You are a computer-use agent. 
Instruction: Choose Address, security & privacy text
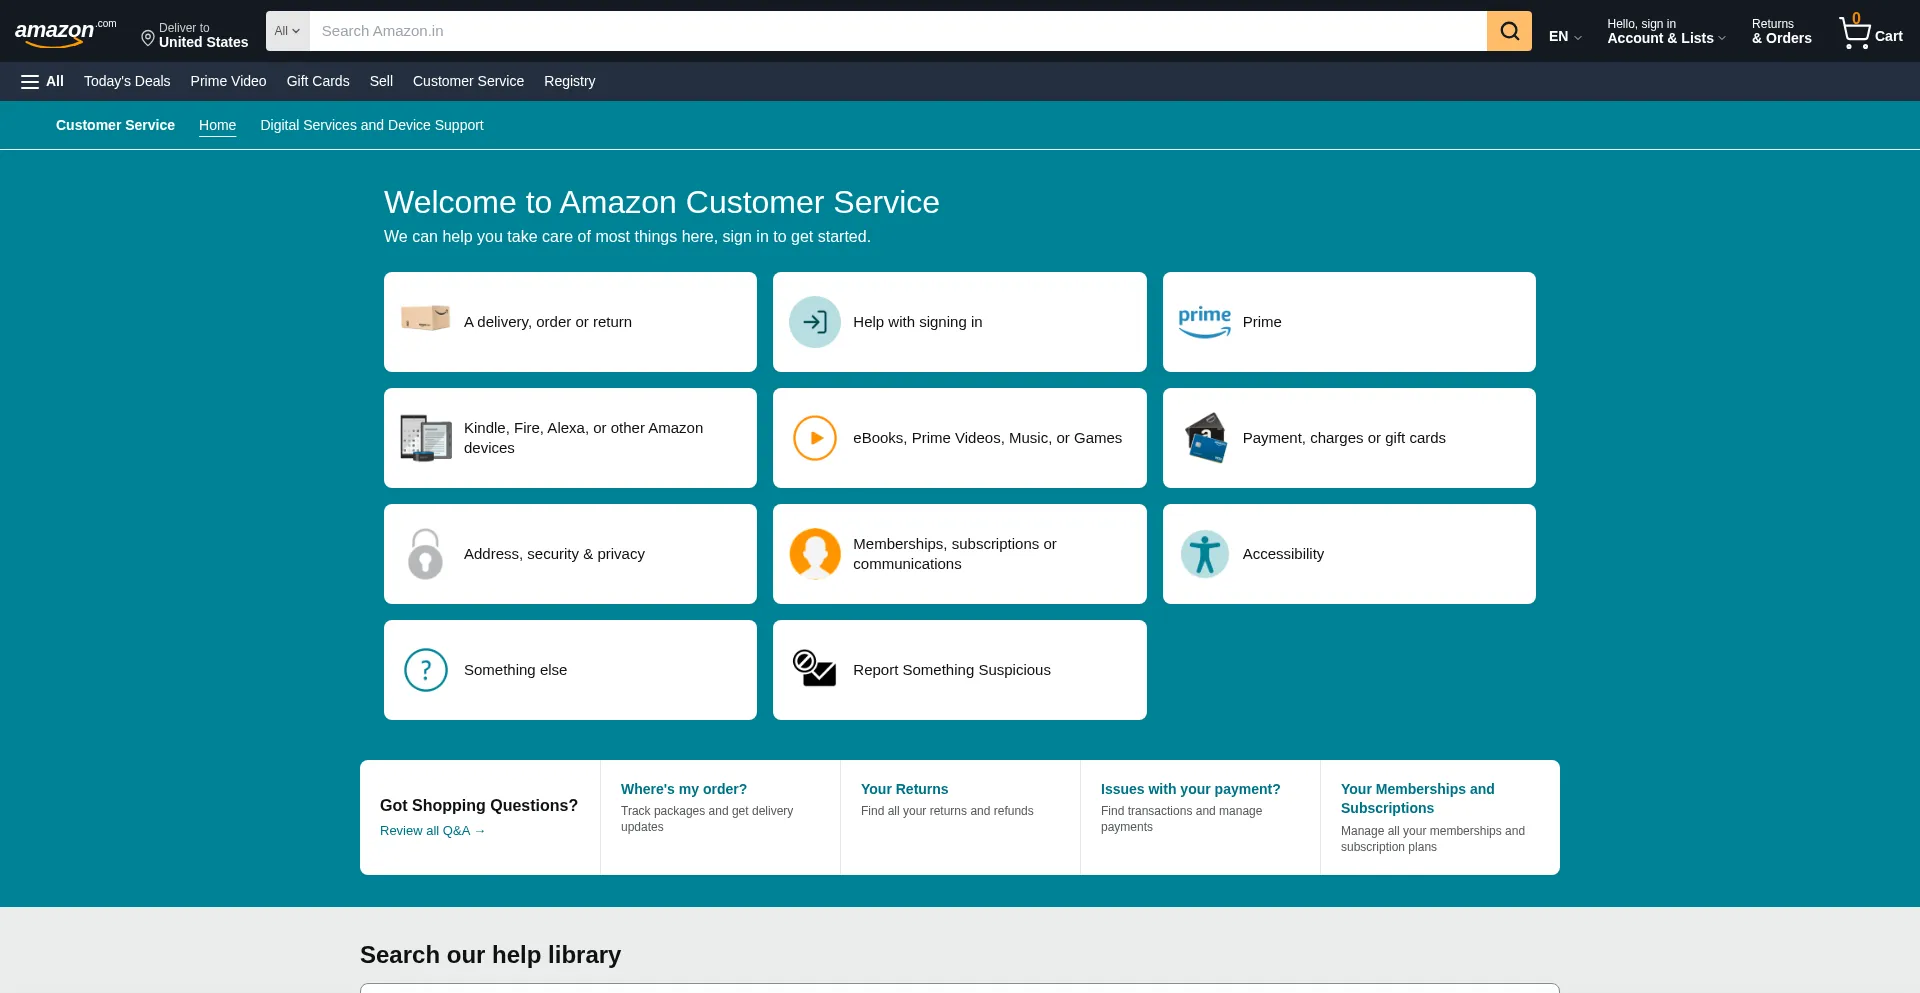coord(554,554)
